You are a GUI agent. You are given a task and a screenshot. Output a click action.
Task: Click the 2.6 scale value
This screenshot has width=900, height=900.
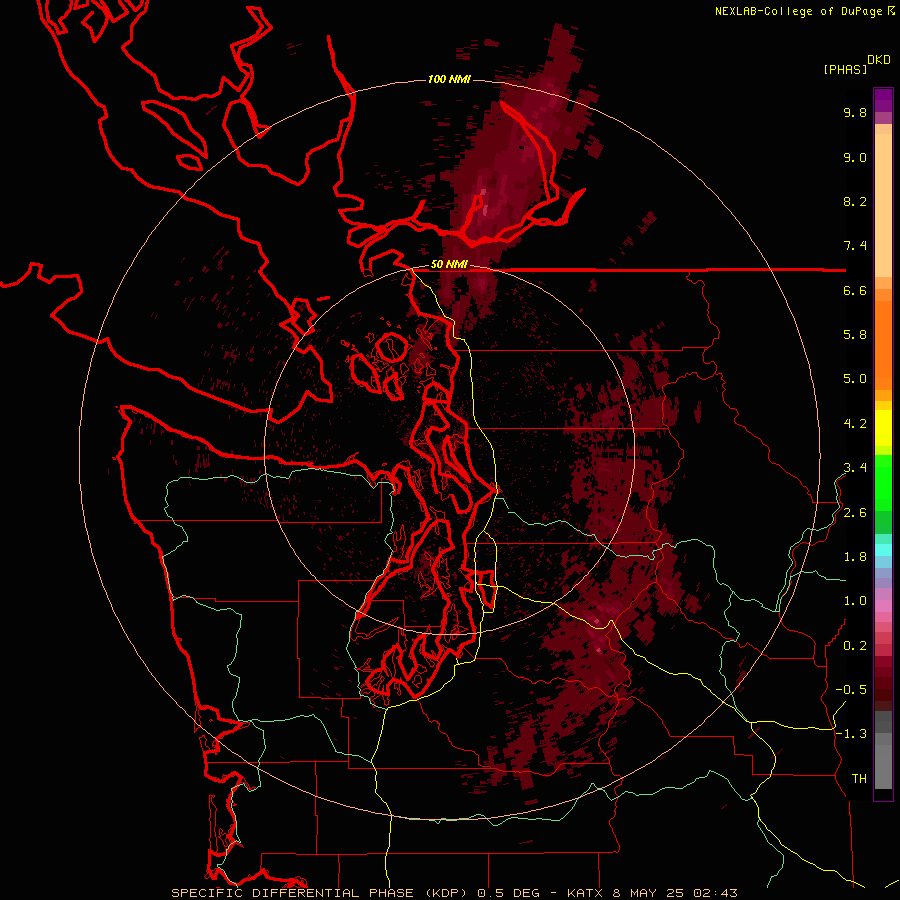(855, 513)
